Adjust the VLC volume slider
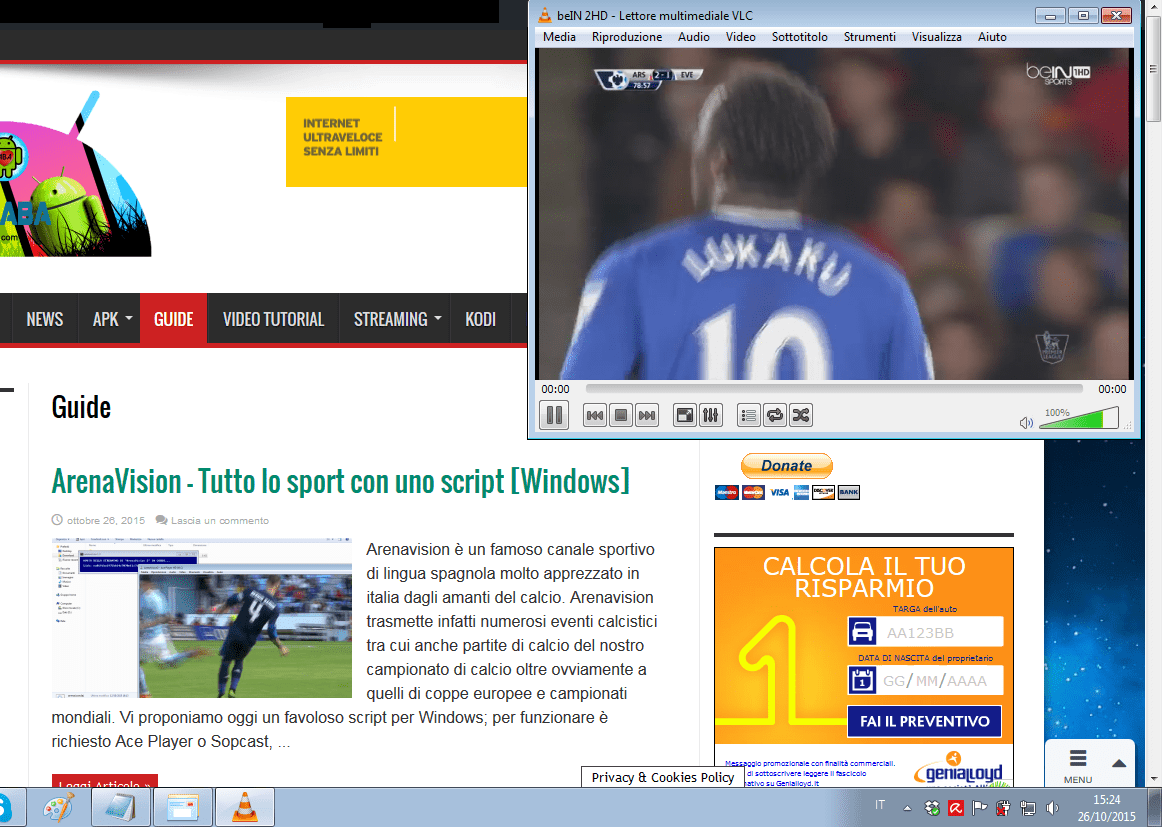Image resolution: width=1162 pixels, height=827 pixels. [x=1079, y=419]
